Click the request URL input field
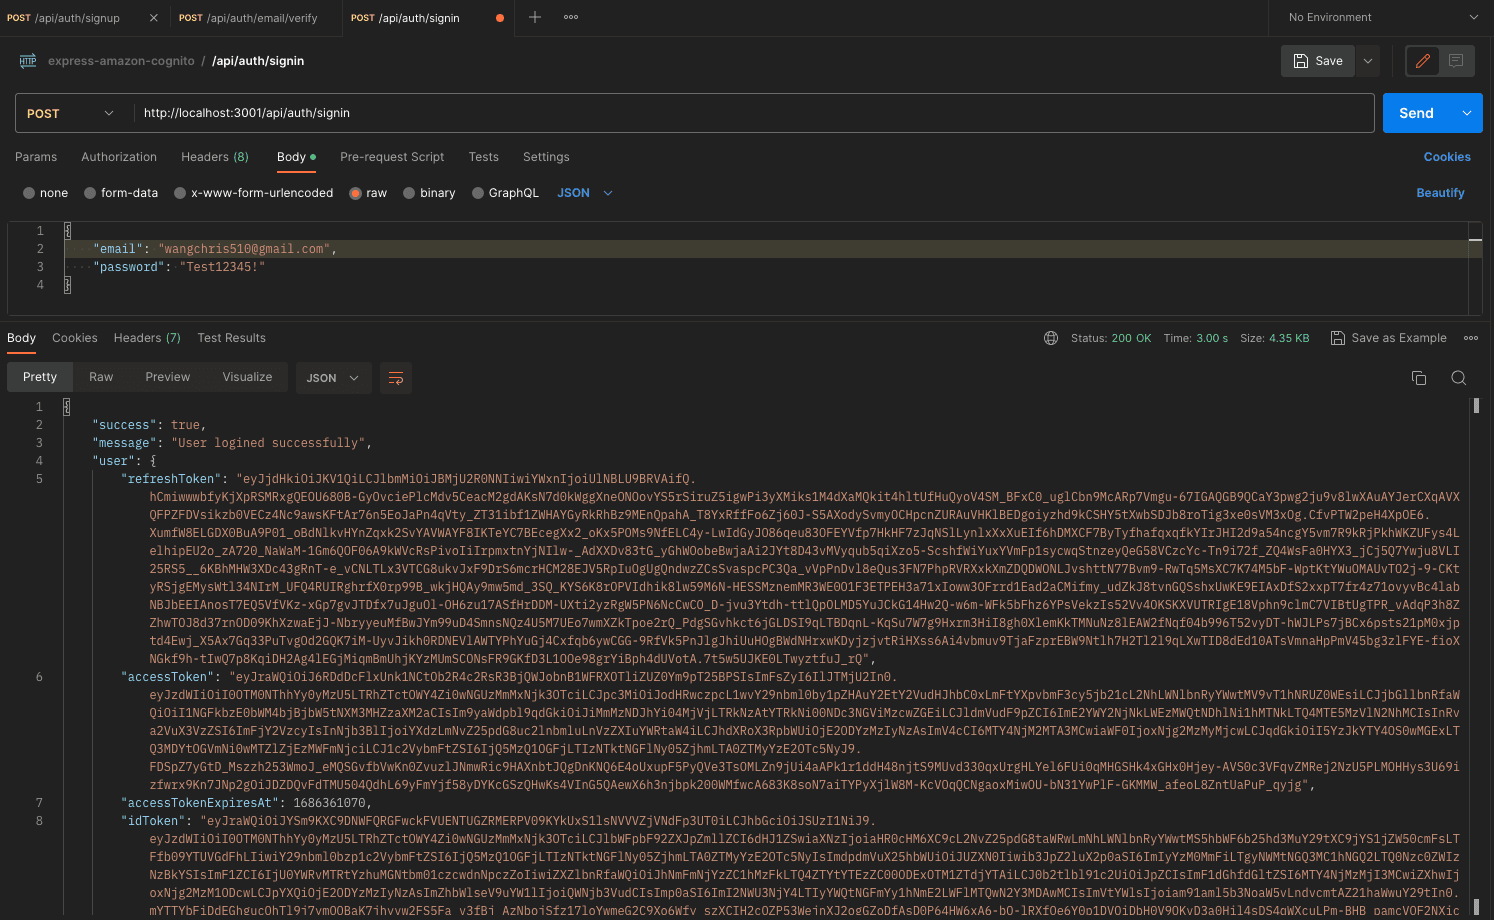The image size is (1494, 920). (x=750, y=113)
